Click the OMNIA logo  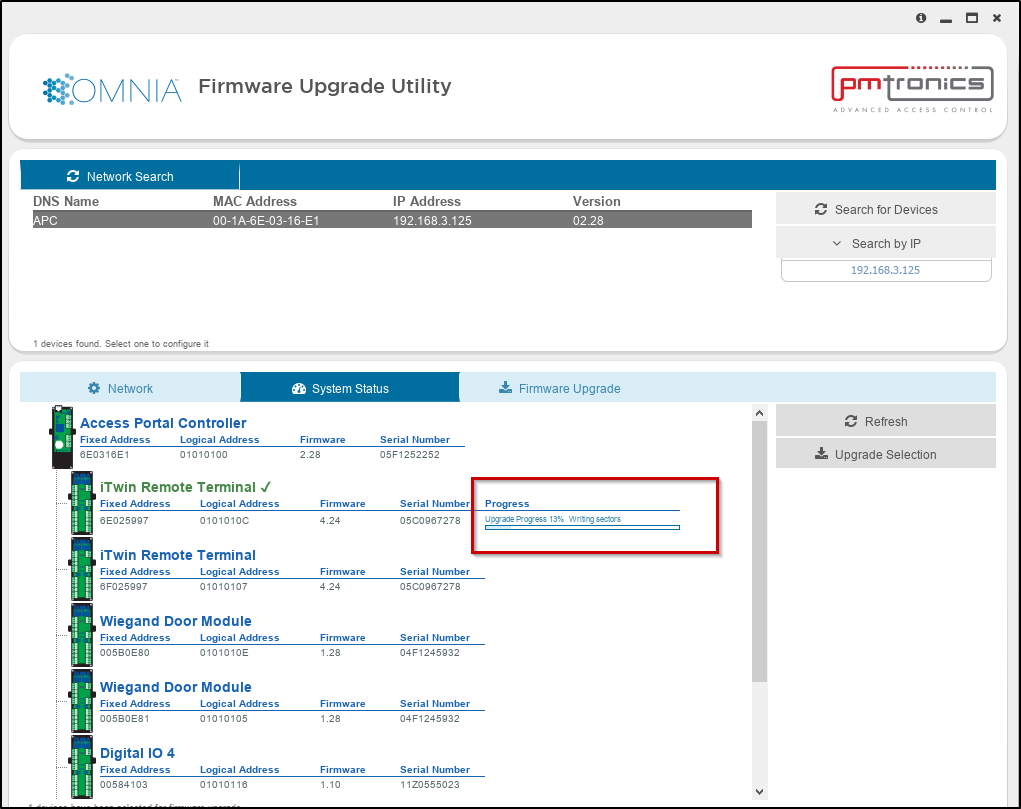112,90
